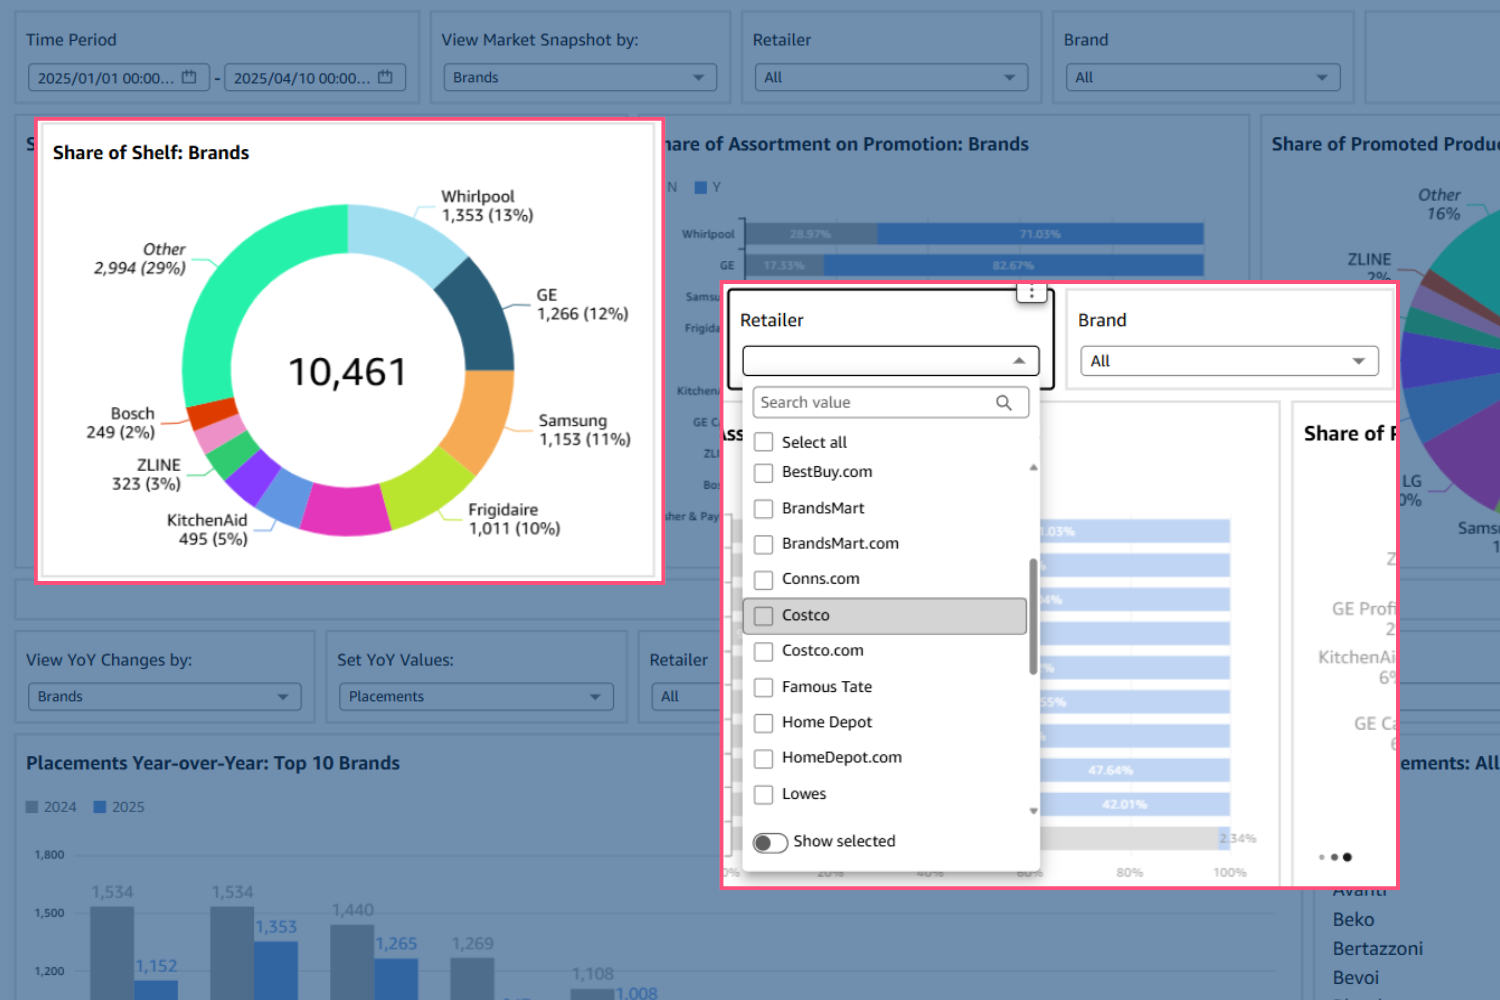Enable the Show selected toggle
This screenshot has height=1000, width=1500.
click(x=770, y=842)
